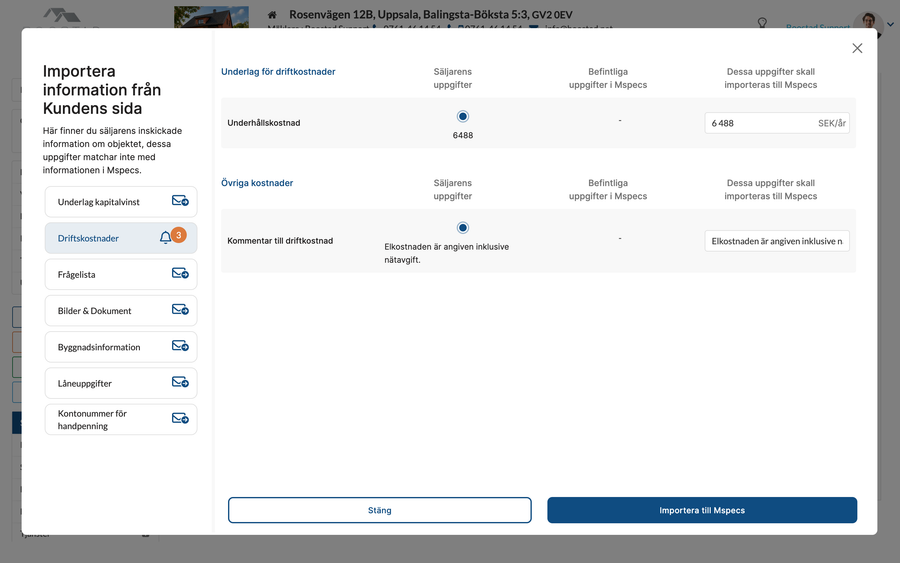
Task: Click the Underhållskostnad row label
Action: [x=263, y=123]
